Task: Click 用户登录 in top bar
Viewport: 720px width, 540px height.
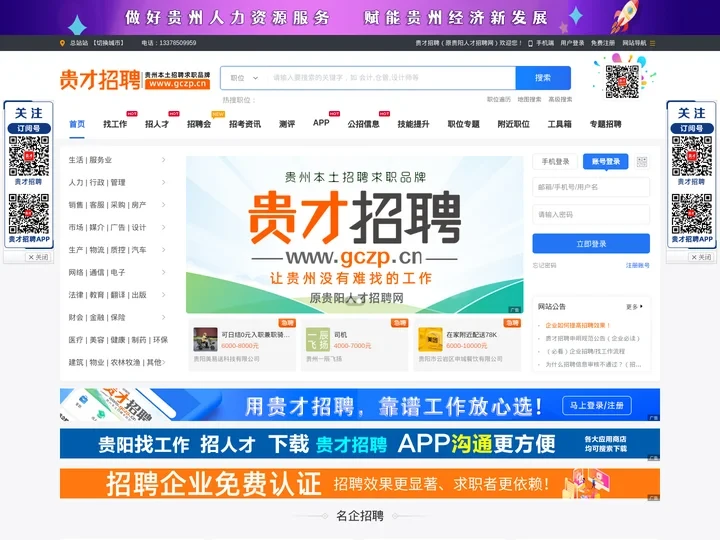Action: point(572,43)
